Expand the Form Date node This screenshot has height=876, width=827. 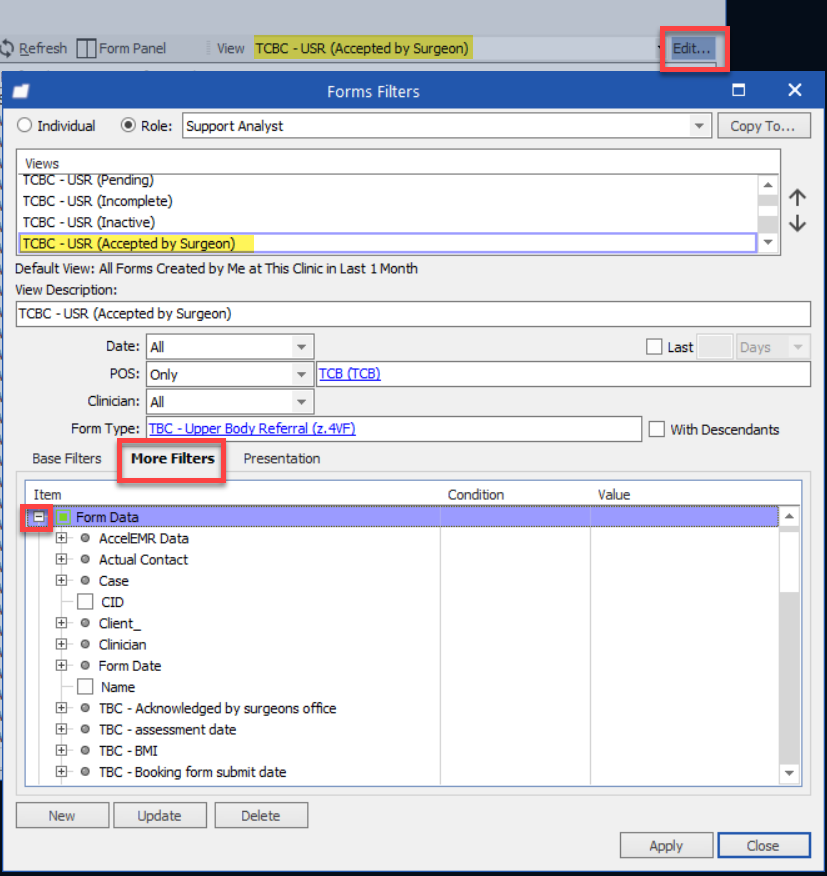[61, 665]
